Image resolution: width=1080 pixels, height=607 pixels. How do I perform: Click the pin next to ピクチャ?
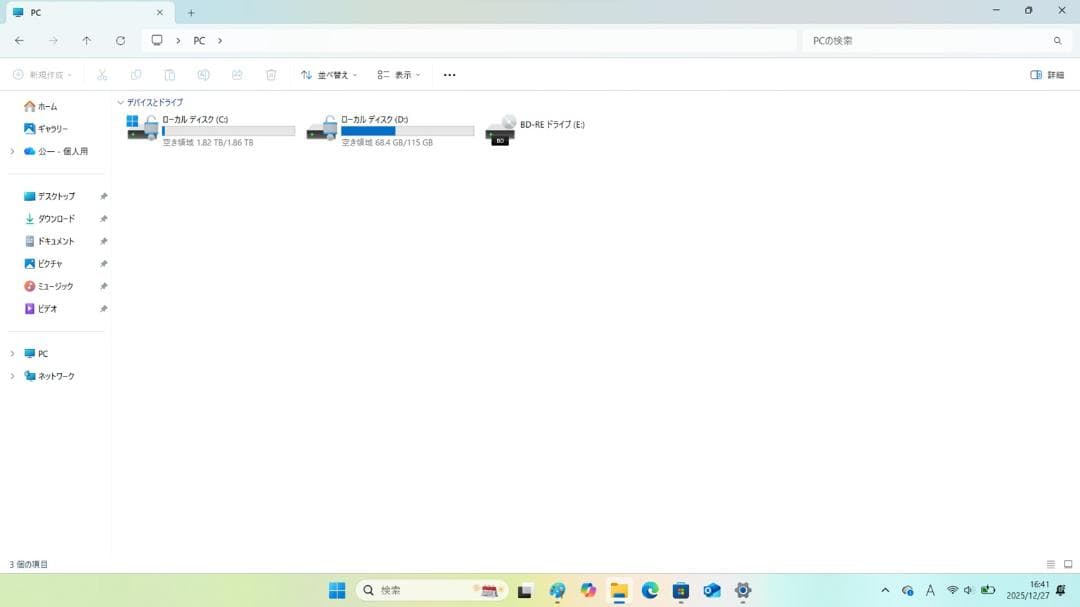pos(103,264)
